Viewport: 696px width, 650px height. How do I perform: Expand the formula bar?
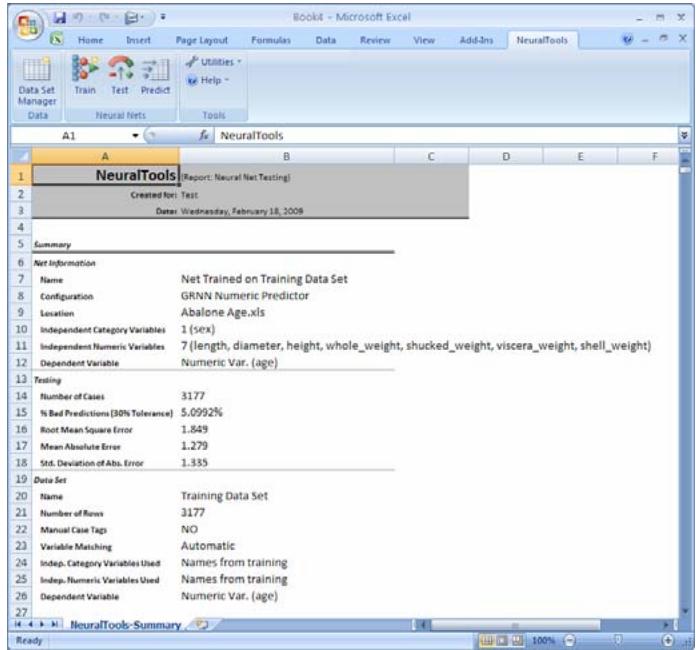684,135
